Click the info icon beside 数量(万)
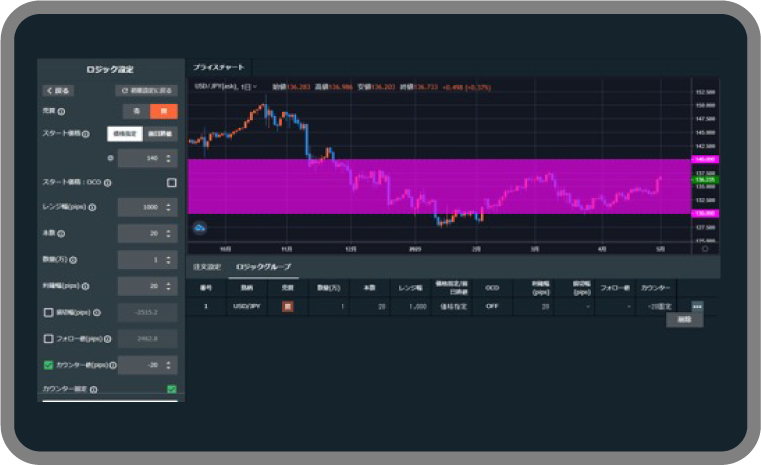This screenshot has height=465, width=761. (x=74, y=260)
